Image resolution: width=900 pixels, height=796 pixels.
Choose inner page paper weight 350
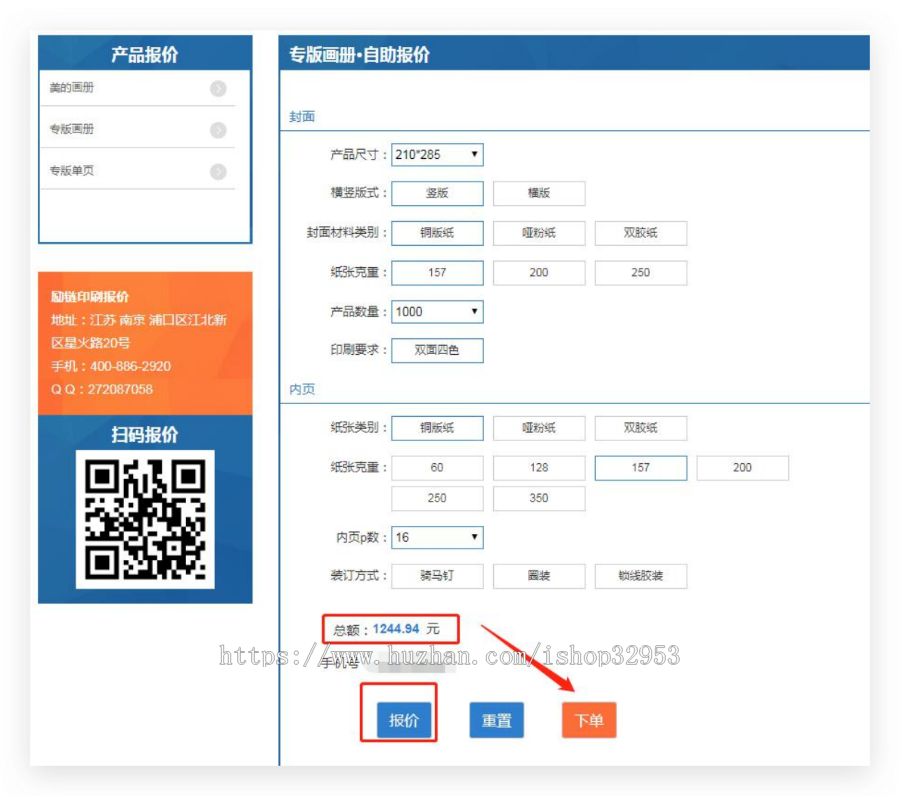539,498
